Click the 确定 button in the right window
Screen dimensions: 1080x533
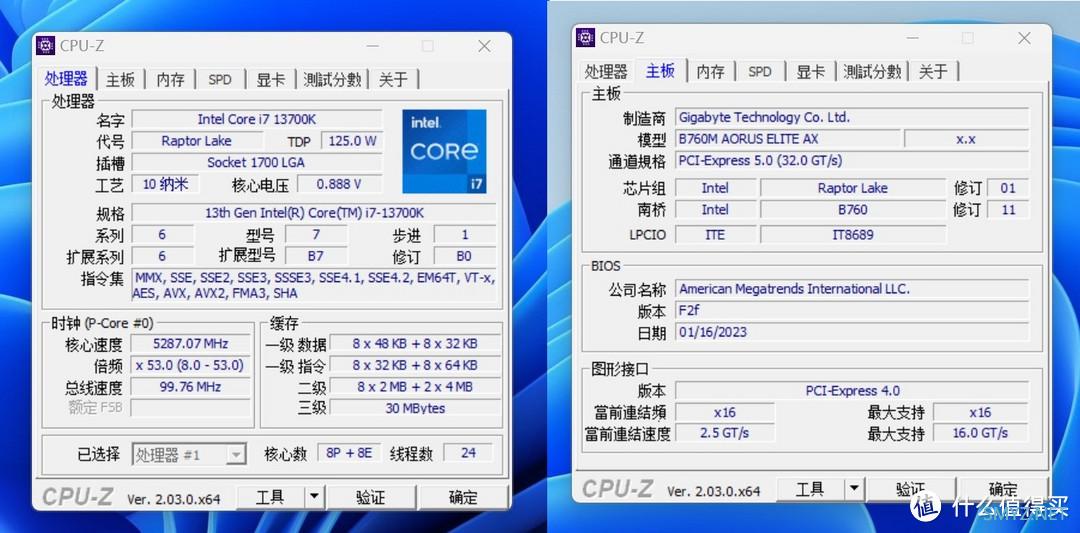(x=1003, y=490)
